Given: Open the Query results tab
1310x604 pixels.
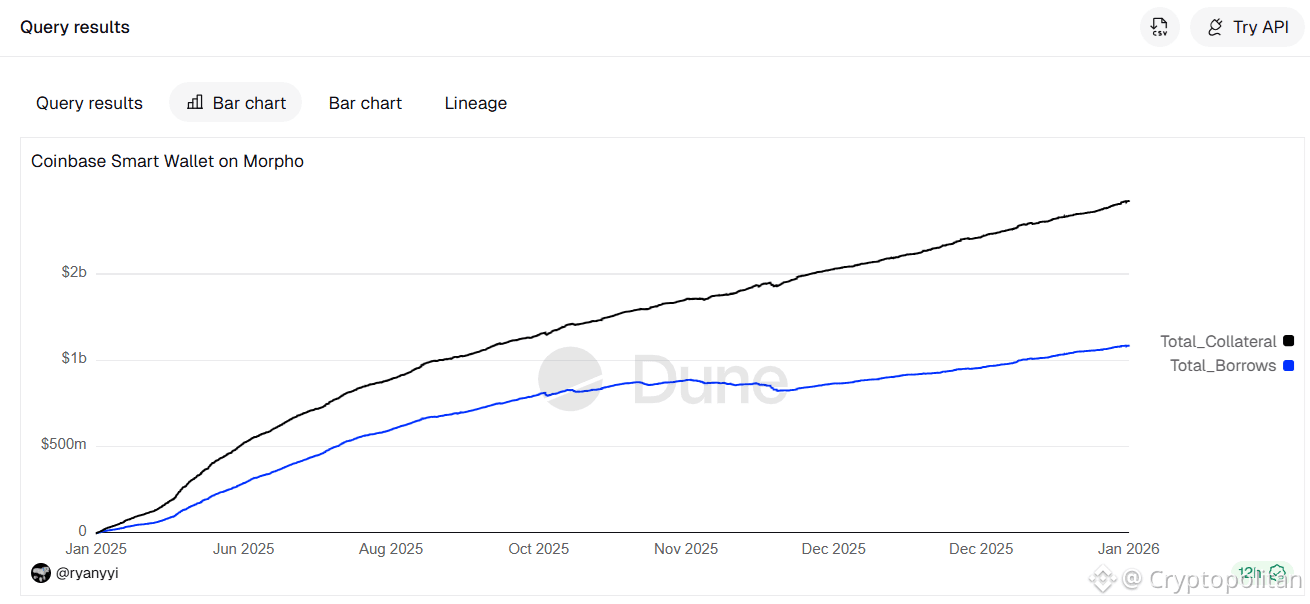Looking at the screenshot, I should pos(89,103).
